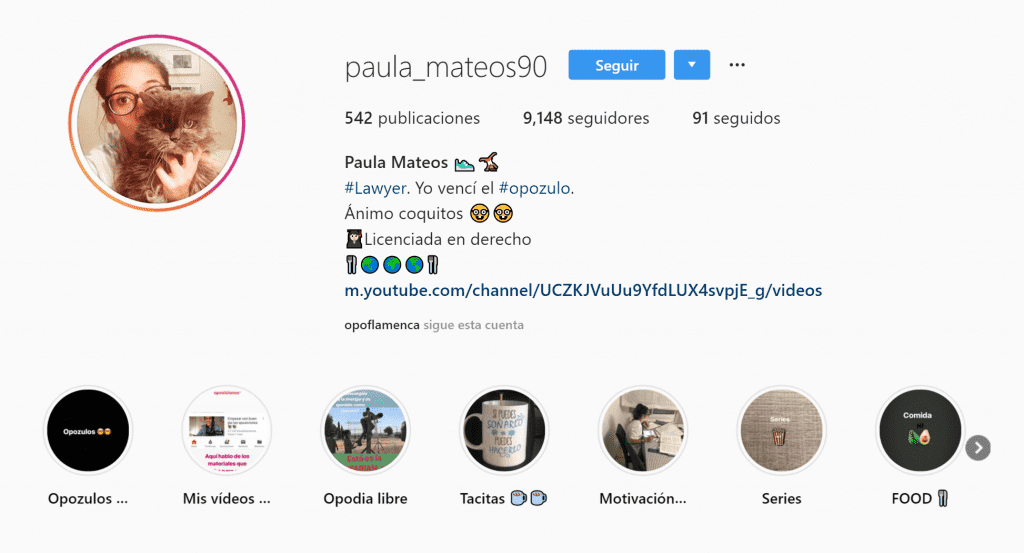1024x553 pixels.
Task: Select the 542 publicaciones count
Action: [x=412, y=118]
